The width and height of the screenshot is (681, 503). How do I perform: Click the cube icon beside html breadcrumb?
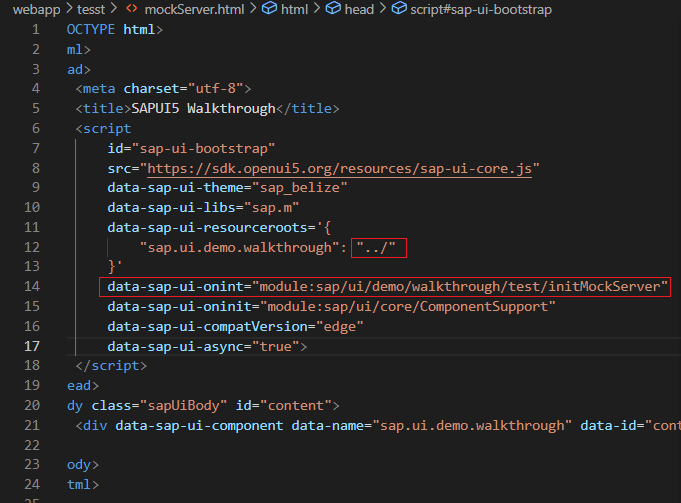(x=269, y=8)
